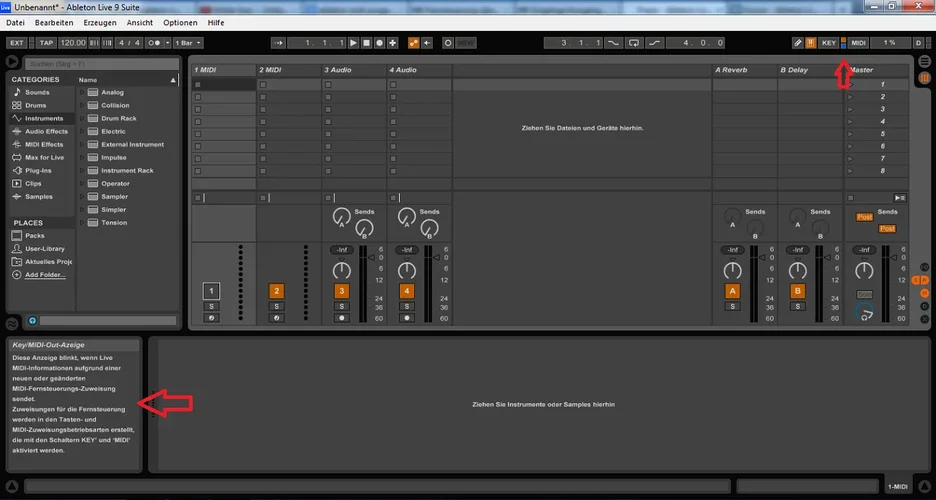Expand the Drum Rack entry
This screenshot has height=500, width=936.
point(82,119)
